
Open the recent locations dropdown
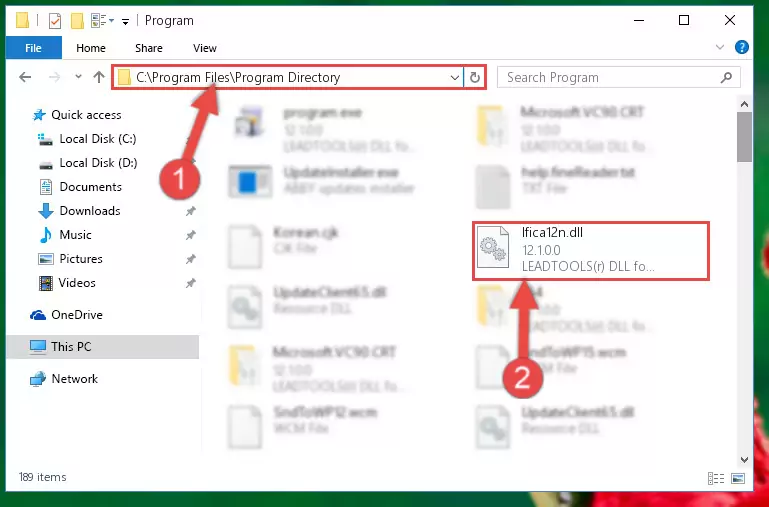pyautogui.click(x=78, y=76)
